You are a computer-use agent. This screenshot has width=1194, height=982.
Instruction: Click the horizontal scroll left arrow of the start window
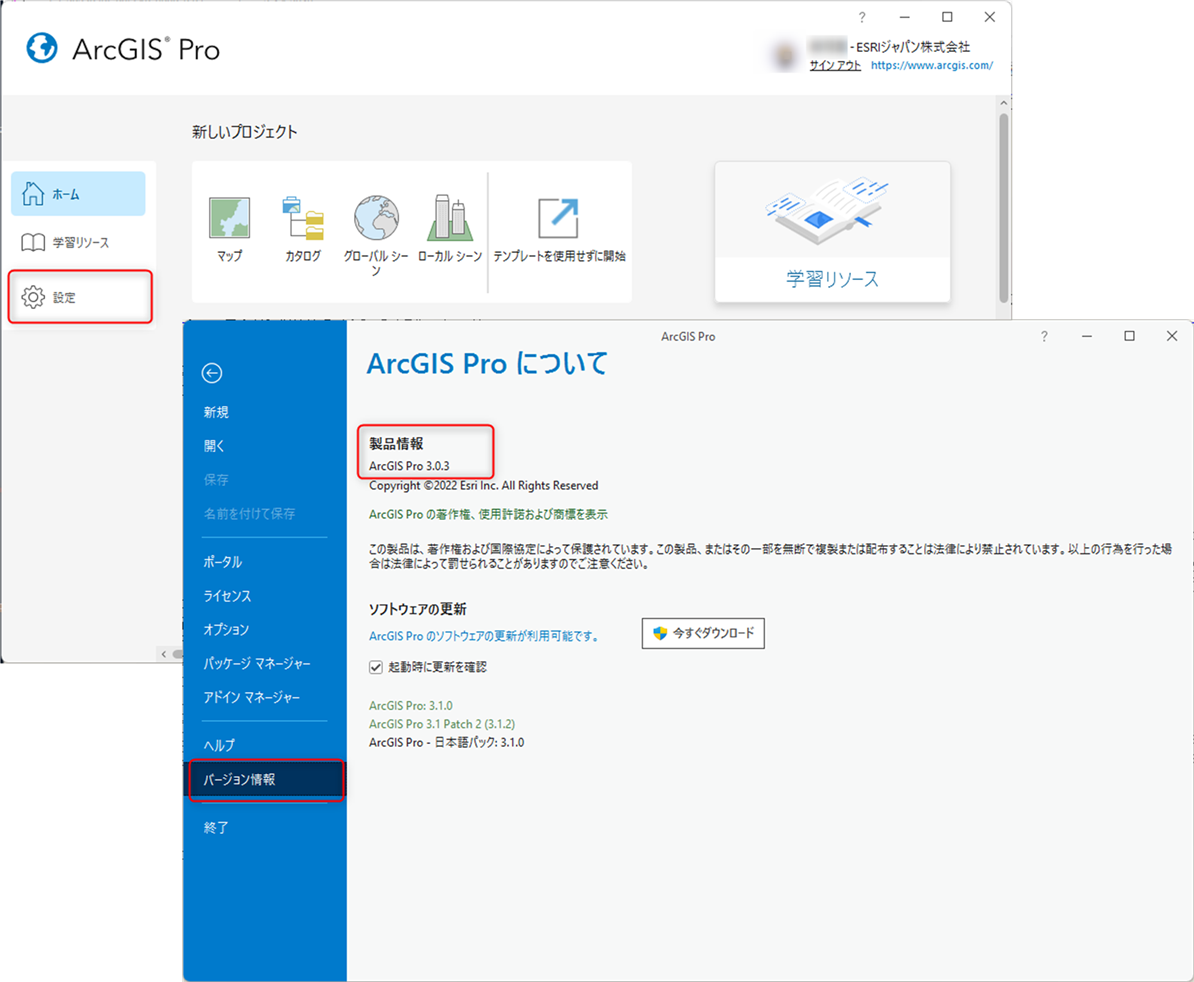pyautogui.click(x=164, y=654)
